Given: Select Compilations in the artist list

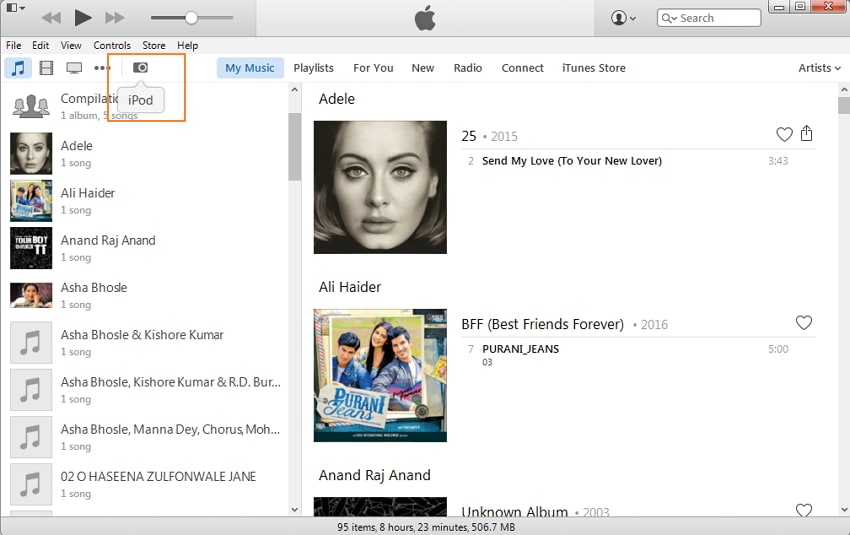Looking at the screenshot, I should point(145,106).
